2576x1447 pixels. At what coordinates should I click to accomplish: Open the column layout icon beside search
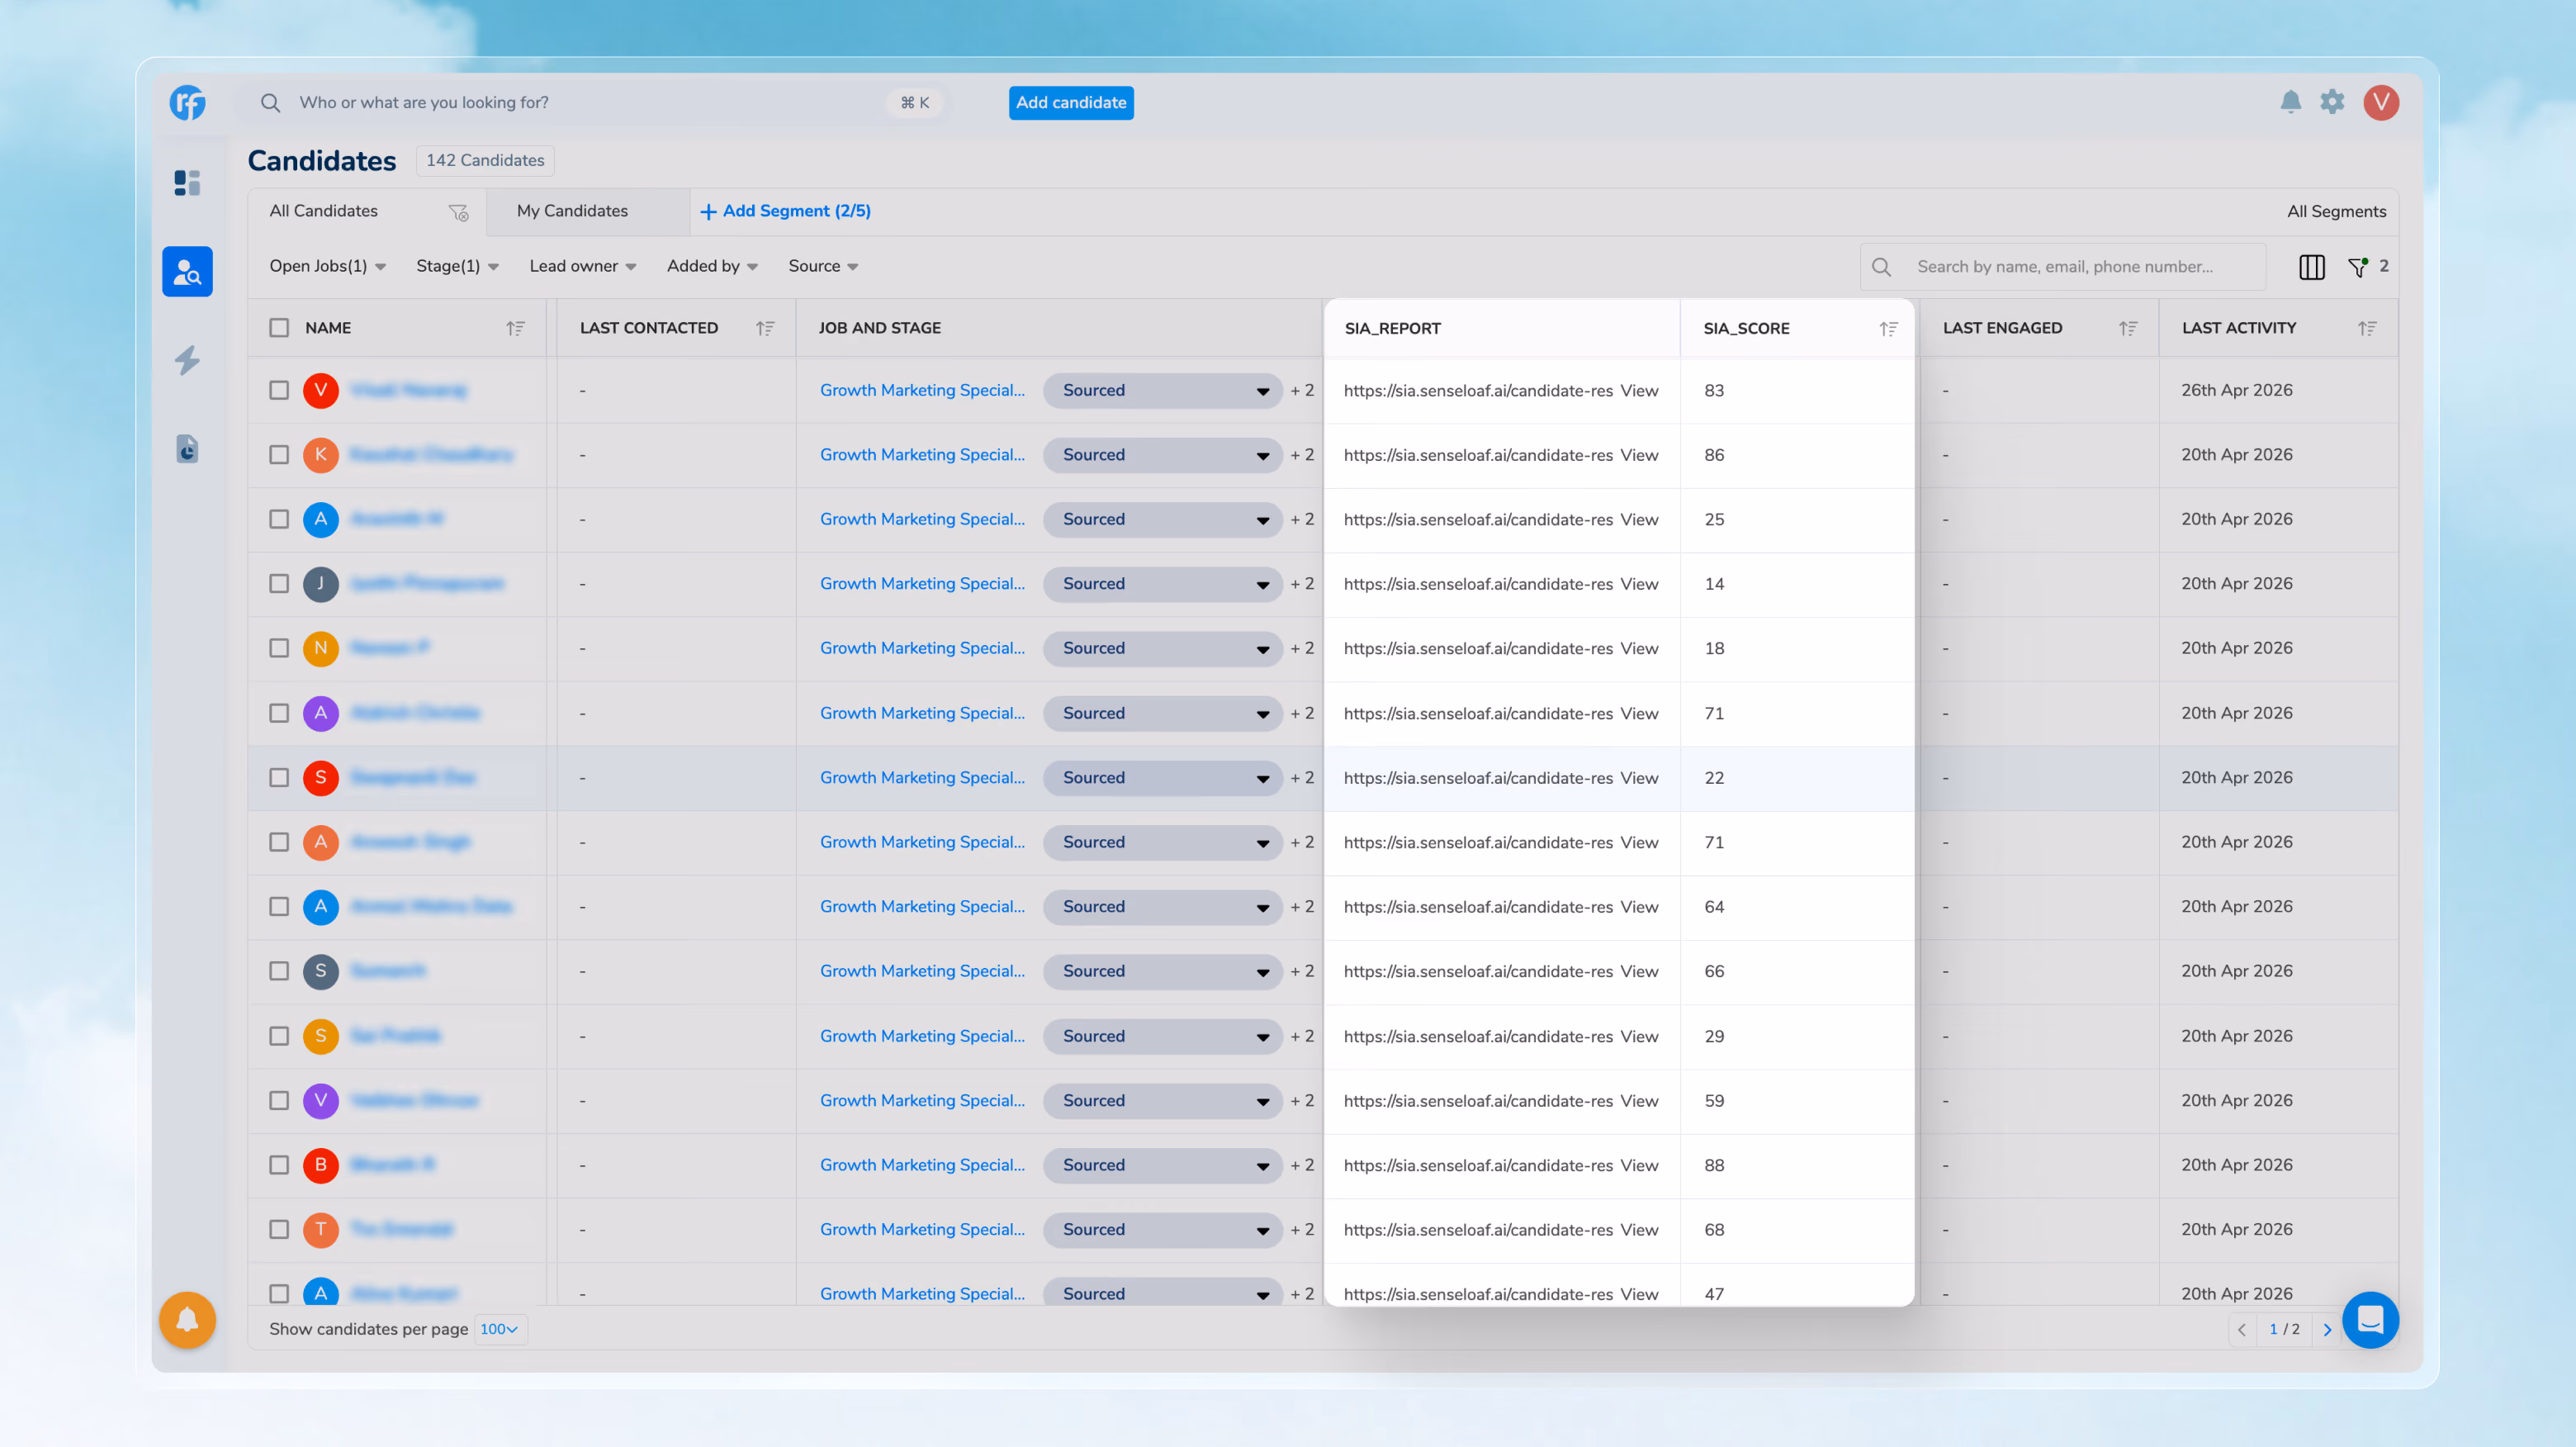2311,267
